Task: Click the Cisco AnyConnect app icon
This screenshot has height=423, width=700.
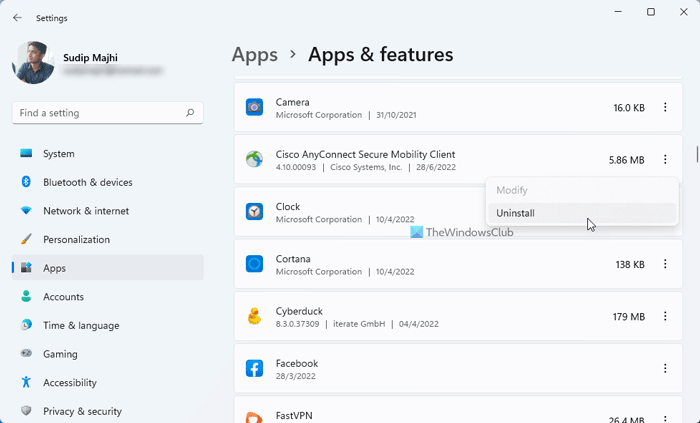Action: [x=254, y=159]
